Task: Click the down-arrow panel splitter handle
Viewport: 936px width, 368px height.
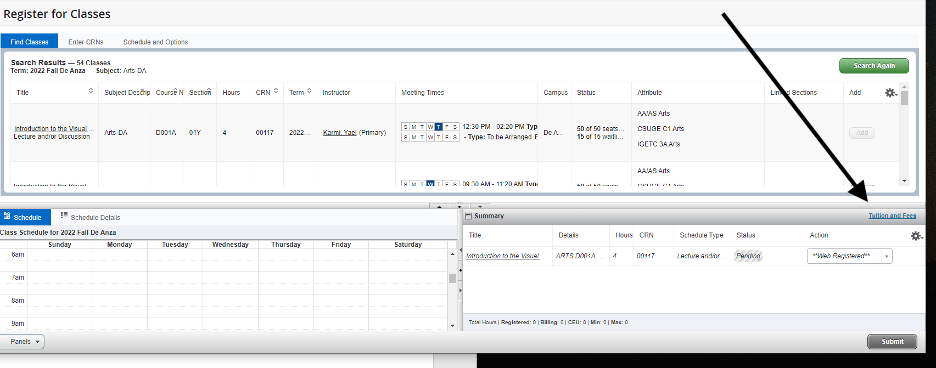Action: coord(459,207)
